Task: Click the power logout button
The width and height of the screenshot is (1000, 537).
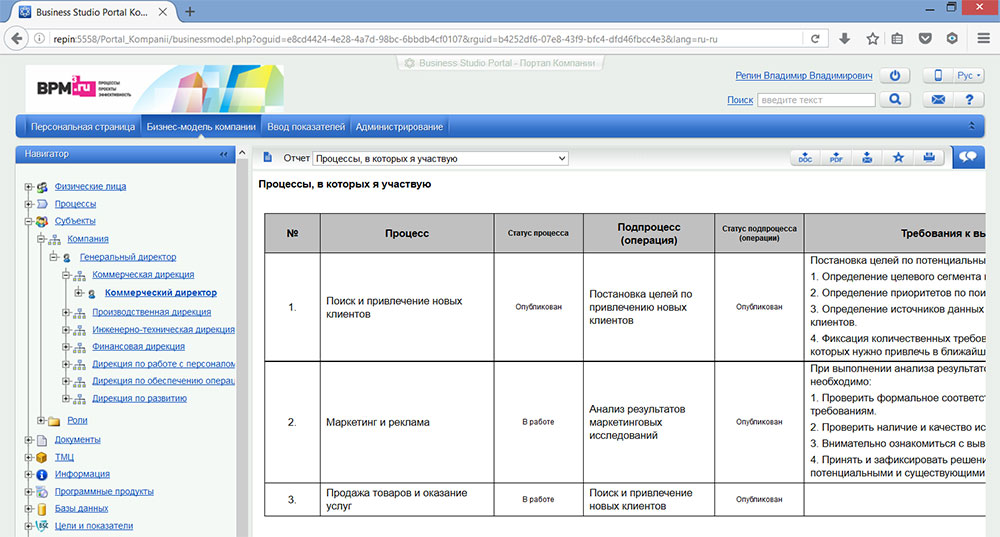Action: pos(895,76)
